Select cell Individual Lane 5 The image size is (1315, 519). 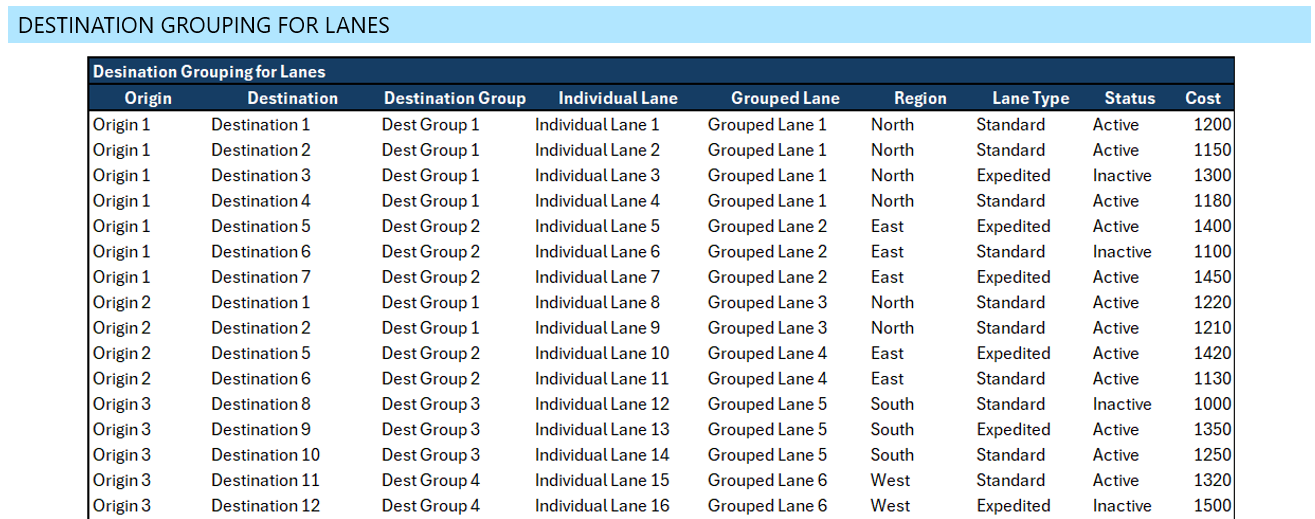point(597,226)
